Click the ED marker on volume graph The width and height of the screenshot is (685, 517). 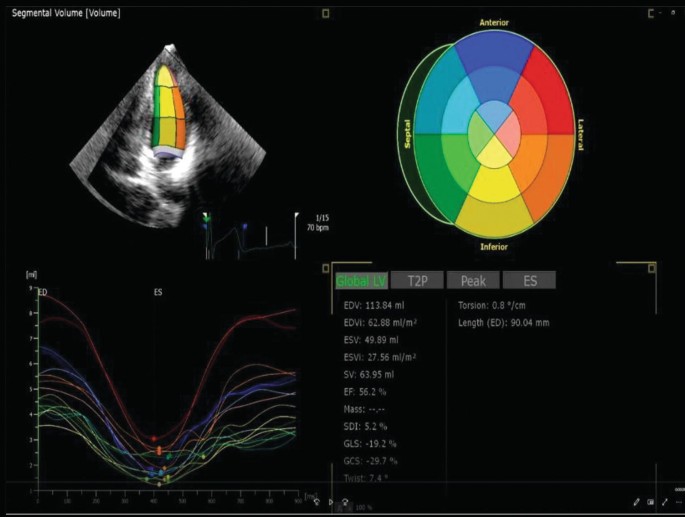[x=42, y=292]
